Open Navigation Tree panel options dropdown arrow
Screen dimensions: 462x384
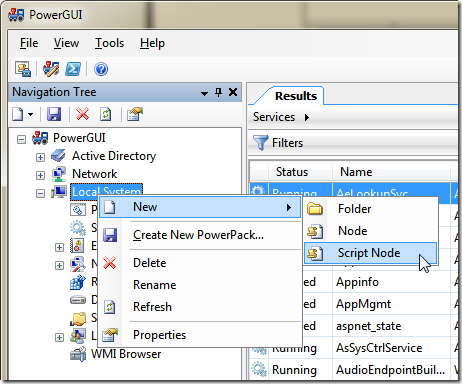tap(204, 93)
